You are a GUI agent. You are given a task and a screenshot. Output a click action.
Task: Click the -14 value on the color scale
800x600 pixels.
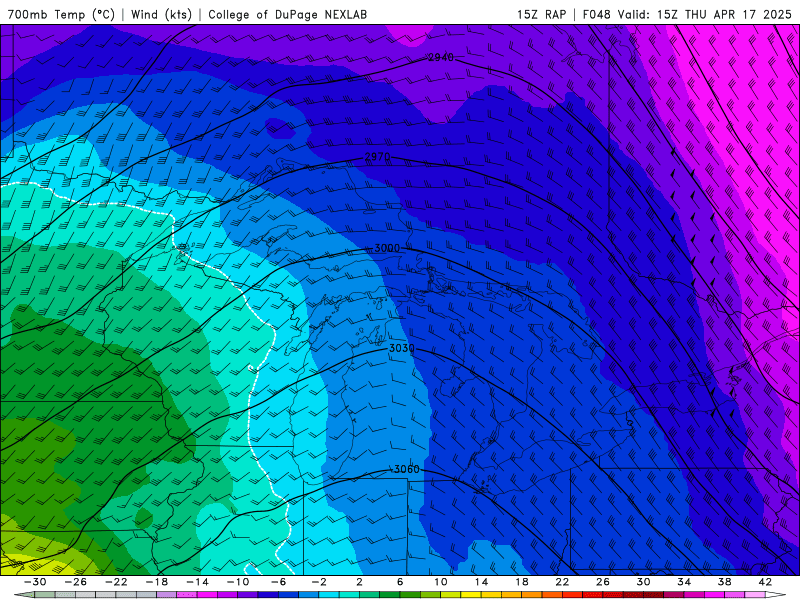(x=197, y=582)
